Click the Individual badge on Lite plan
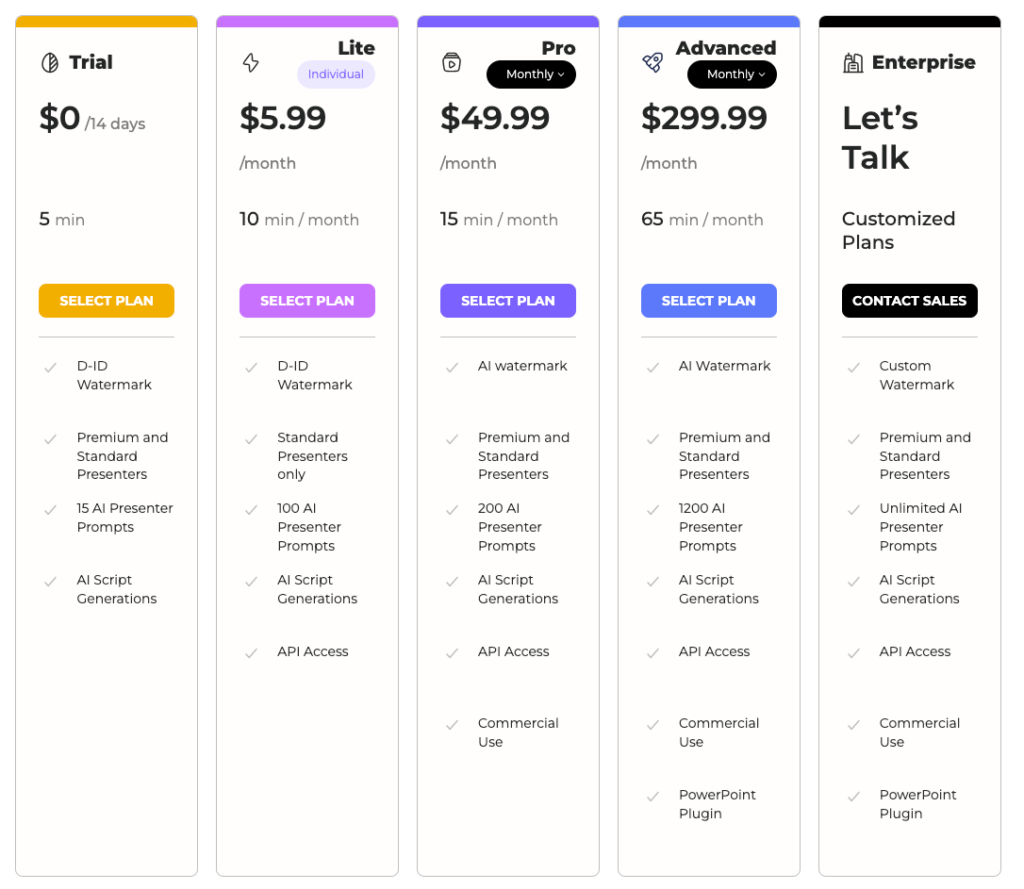The width and height of the screenshot is (1024, 889). [x=335, y=74]
